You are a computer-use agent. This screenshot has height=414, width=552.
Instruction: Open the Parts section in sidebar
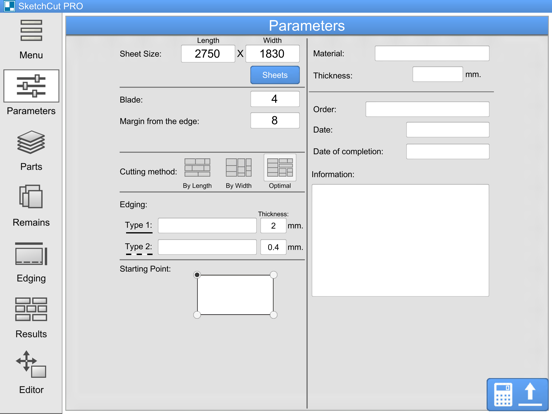(x=31, y=150)
